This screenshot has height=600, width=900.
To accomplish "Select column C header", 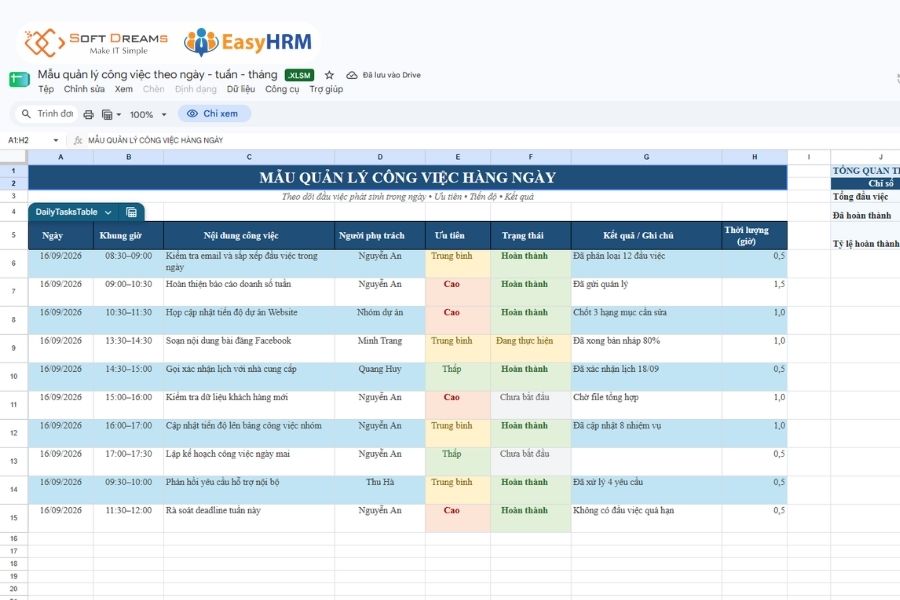I will click(249, 157).
